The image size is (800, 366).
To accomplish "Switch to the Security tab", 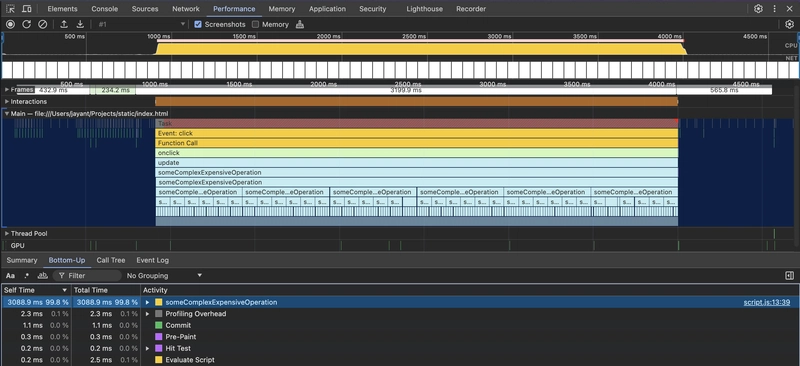I will coord(372,9).
